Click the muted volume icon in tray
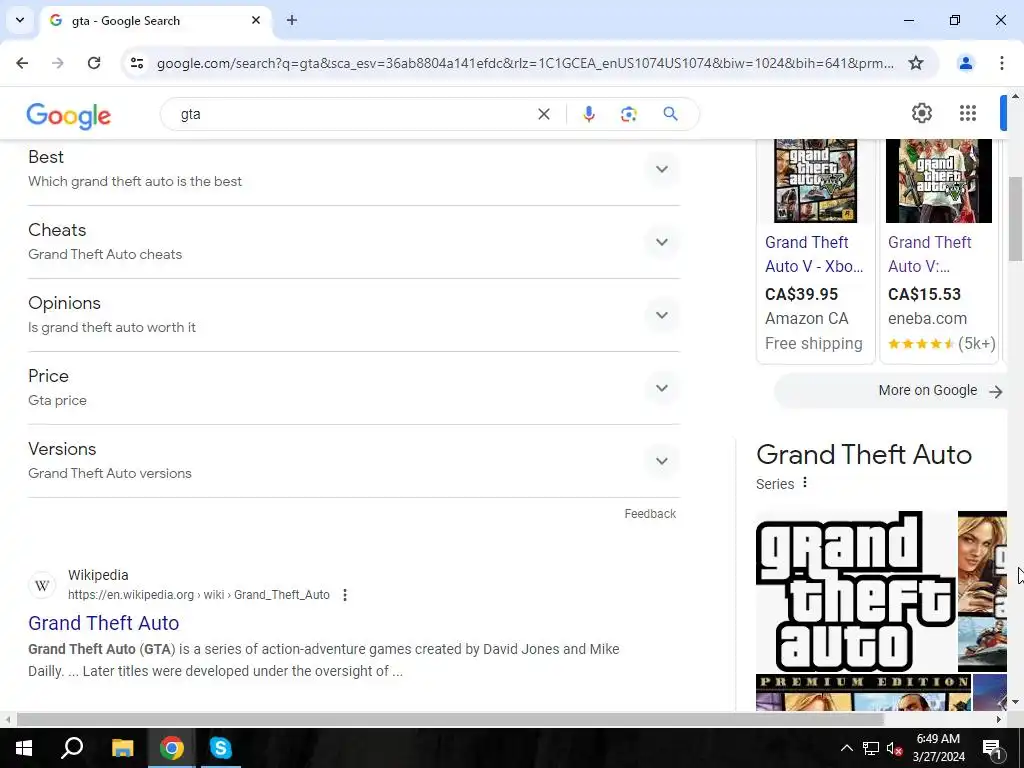The height and width of the screenshot is (768, 1024). coord(895,748)
